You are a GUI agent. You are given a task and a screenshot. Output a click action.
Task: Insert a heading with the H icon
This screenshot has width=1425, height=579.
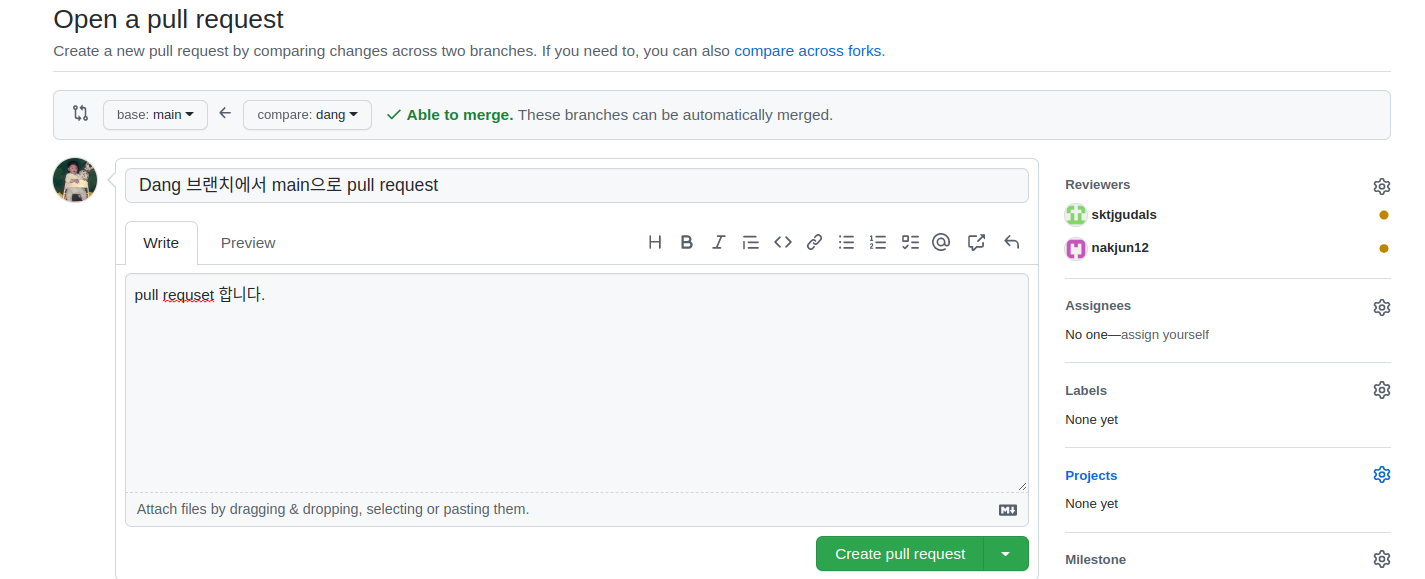655,242
